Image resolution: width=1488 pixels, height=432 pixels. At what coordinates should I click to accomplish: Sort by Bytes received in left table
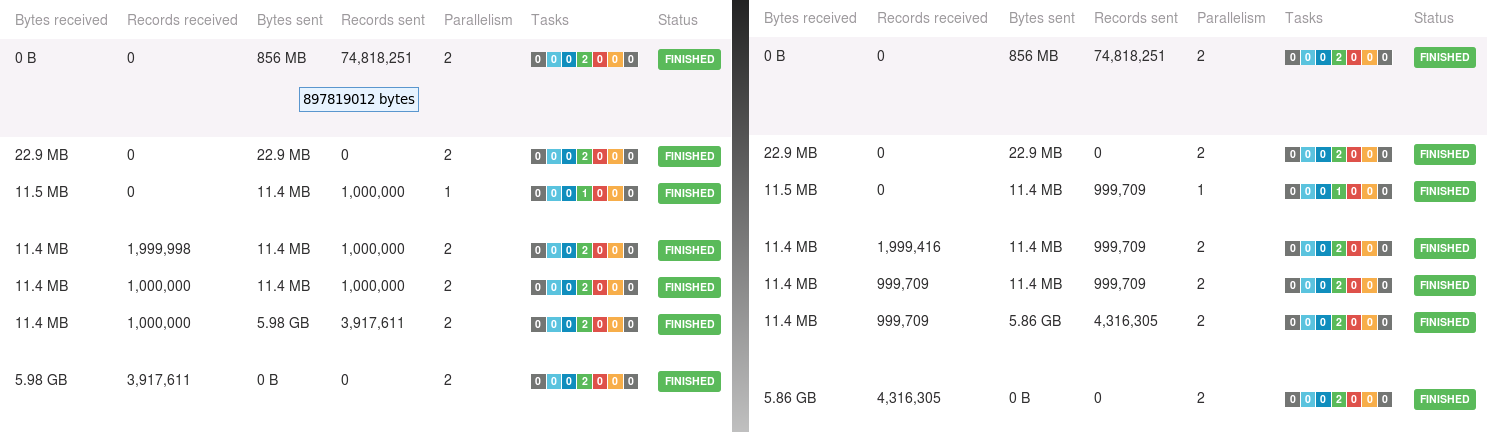(x=61, y=20)
